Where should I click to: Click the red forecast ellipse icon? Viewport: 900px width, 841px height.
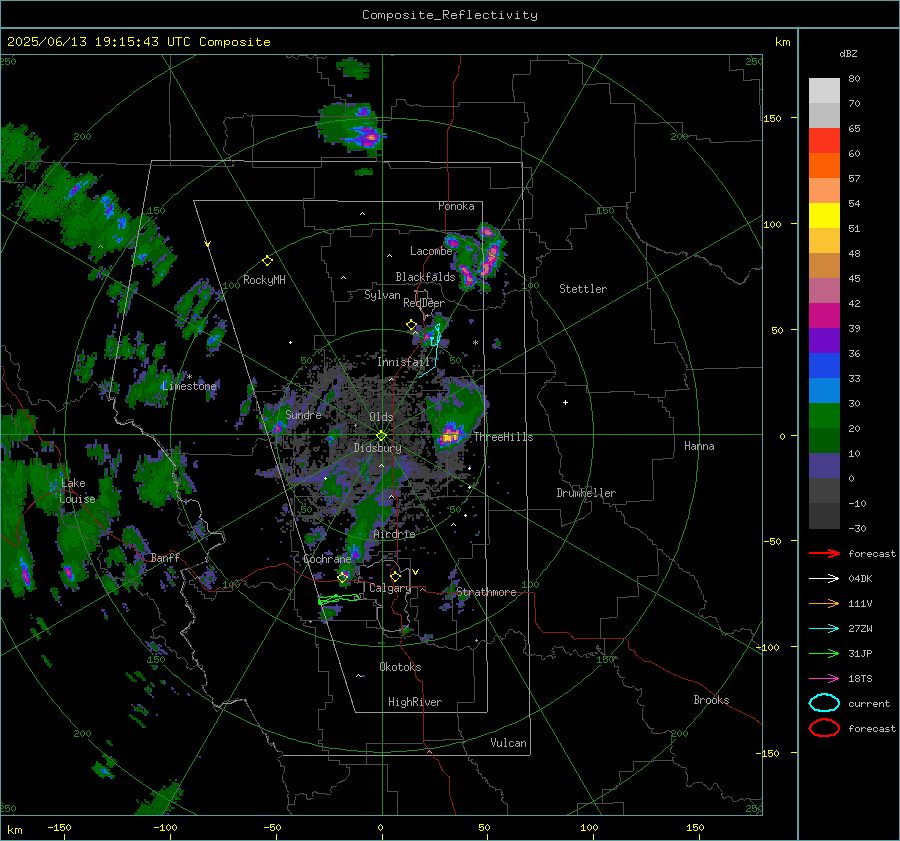[824, 728]
